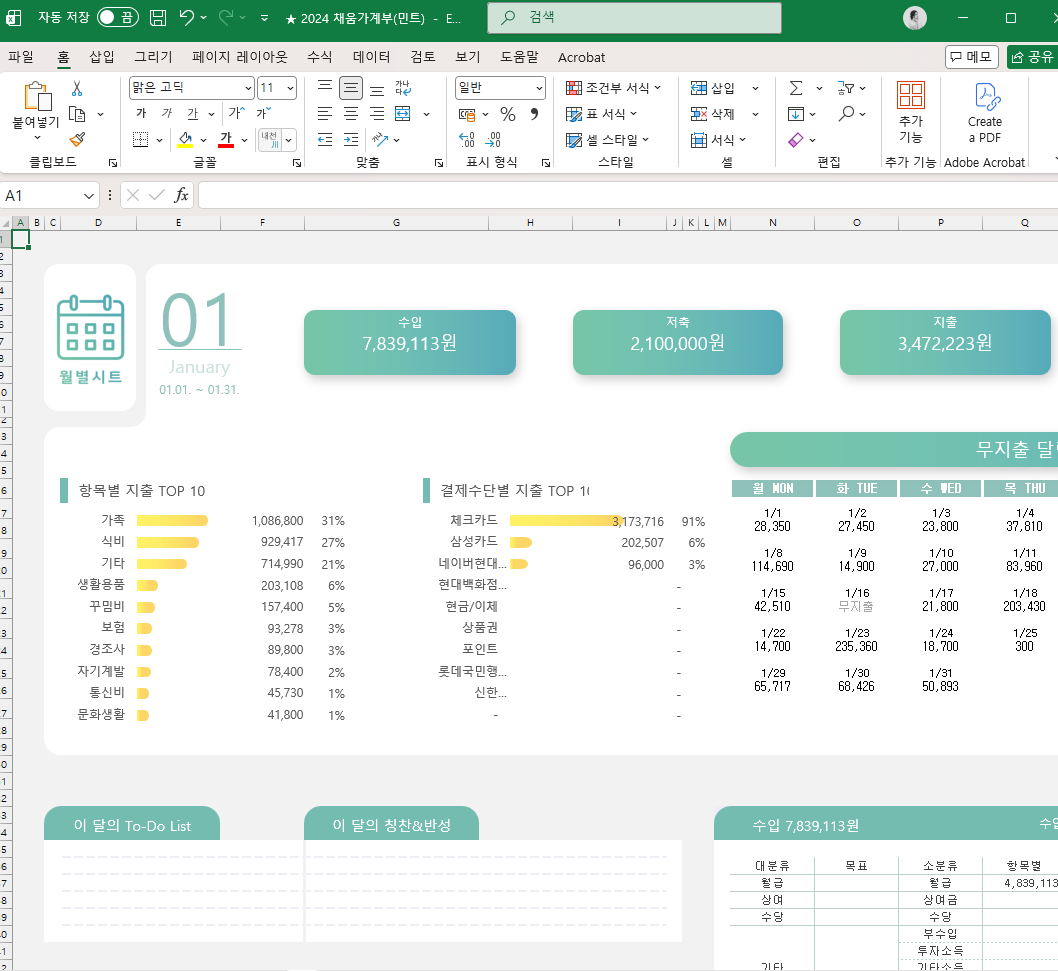Click the Insert Function fx icon
This screenshot has width=1058, height=971.
click(181, 195)
